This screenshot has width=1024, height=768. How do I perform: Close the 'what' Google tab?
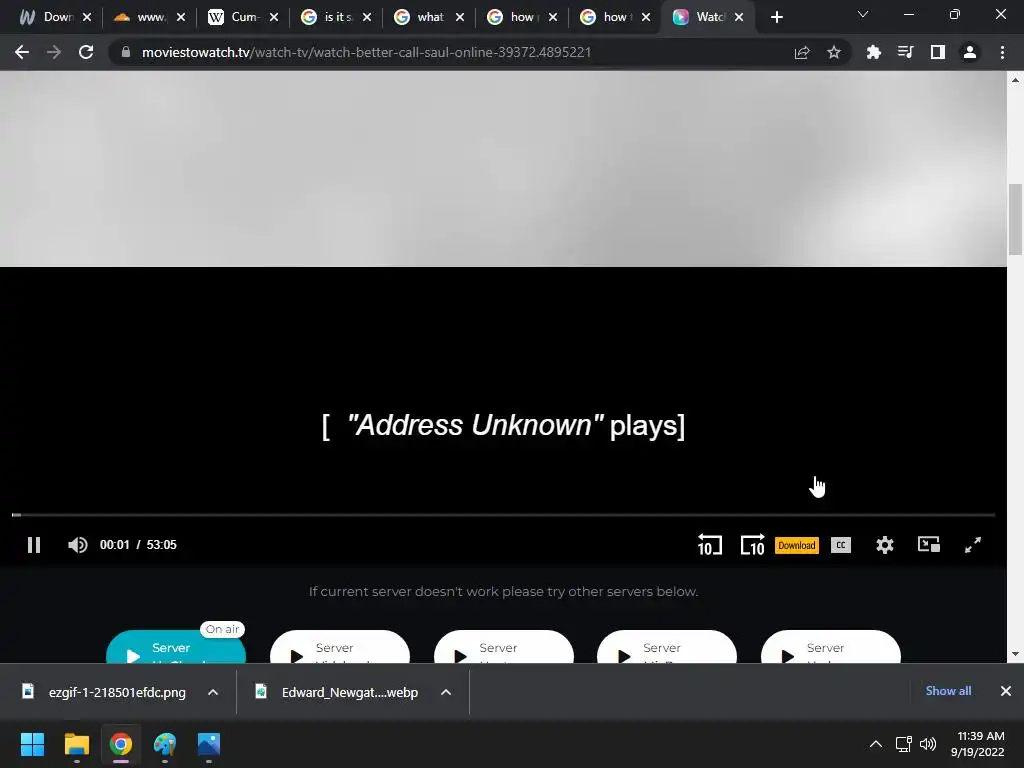[460, 17]
